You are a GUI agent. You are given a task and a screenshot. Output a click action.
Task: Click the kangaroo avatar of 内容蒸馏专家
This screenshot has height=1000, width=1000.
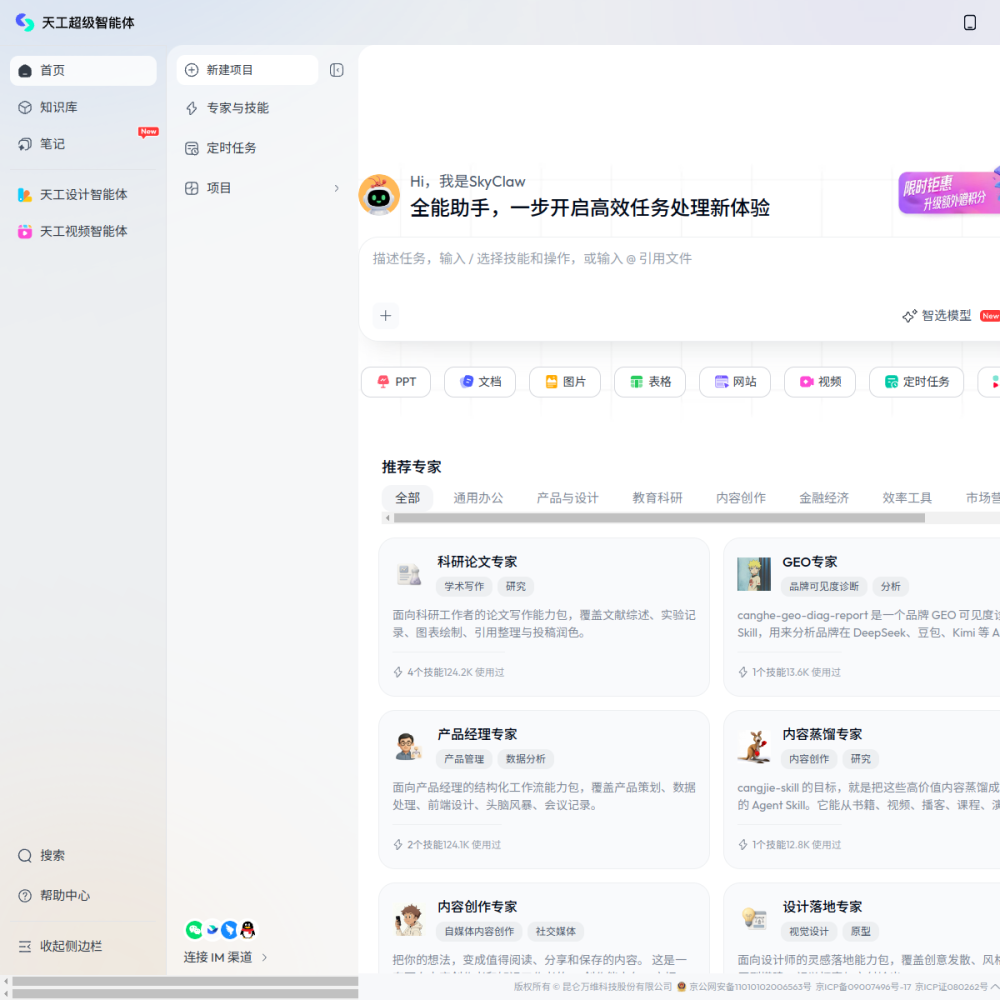(x=754, y=746)
